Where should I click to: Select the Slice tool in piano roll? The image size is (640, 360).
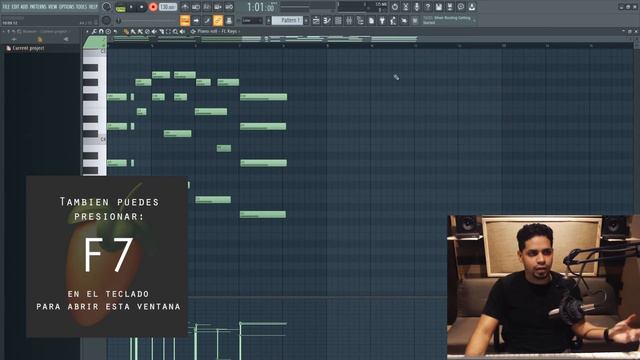coord(161,31)
